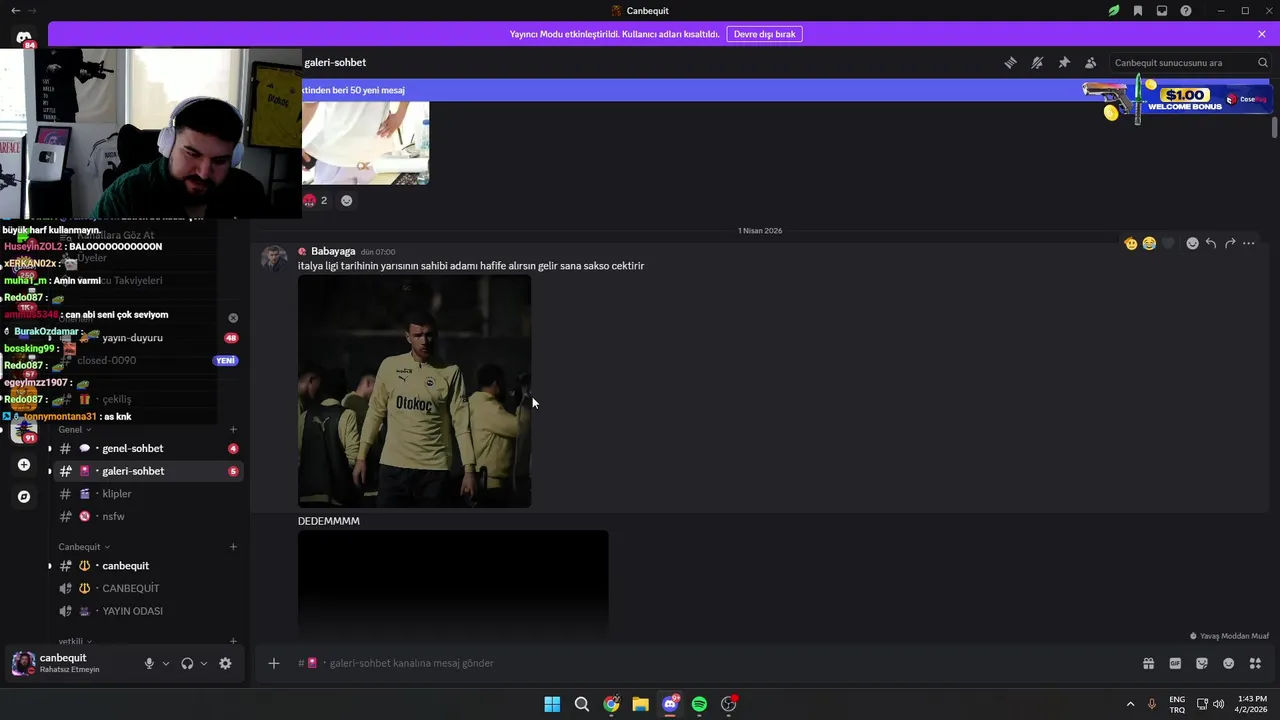Forward Babayaga's message

1230,243
